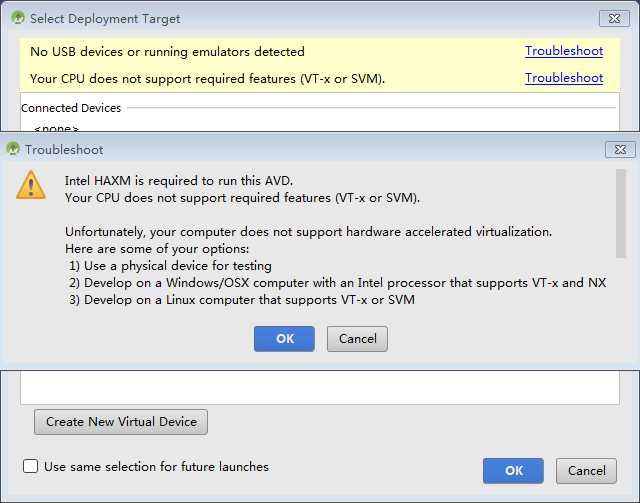Click 'No USB devices or running emulators detected' message

coord(167,51)
